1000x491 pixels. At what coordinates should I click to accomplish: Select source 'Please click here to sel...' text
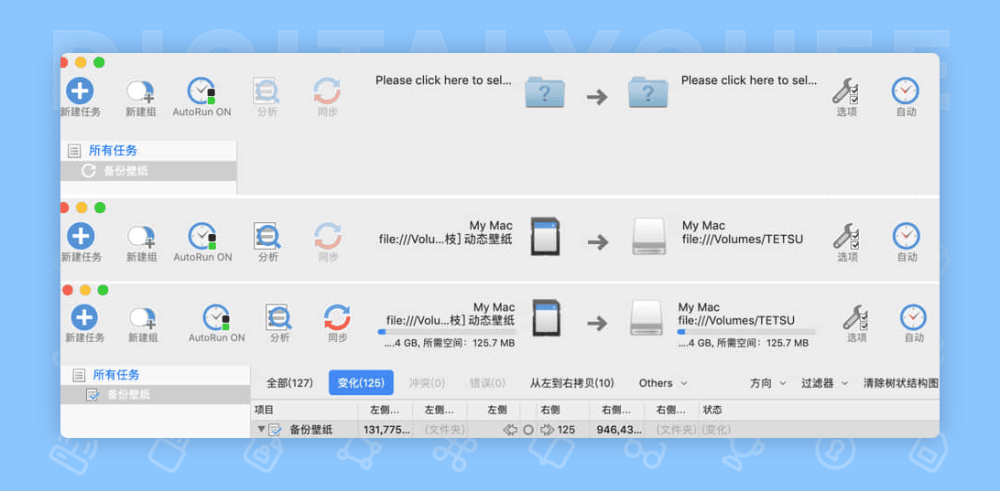tap(443, 80)
